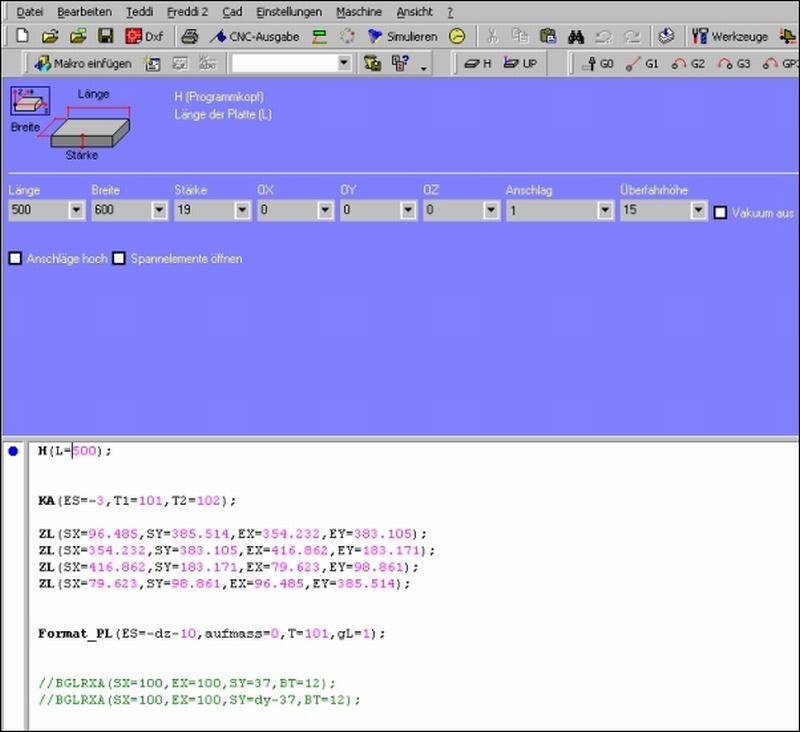
Task: Save the program with the floppy disk icon
Action: (x=105, y=36)
